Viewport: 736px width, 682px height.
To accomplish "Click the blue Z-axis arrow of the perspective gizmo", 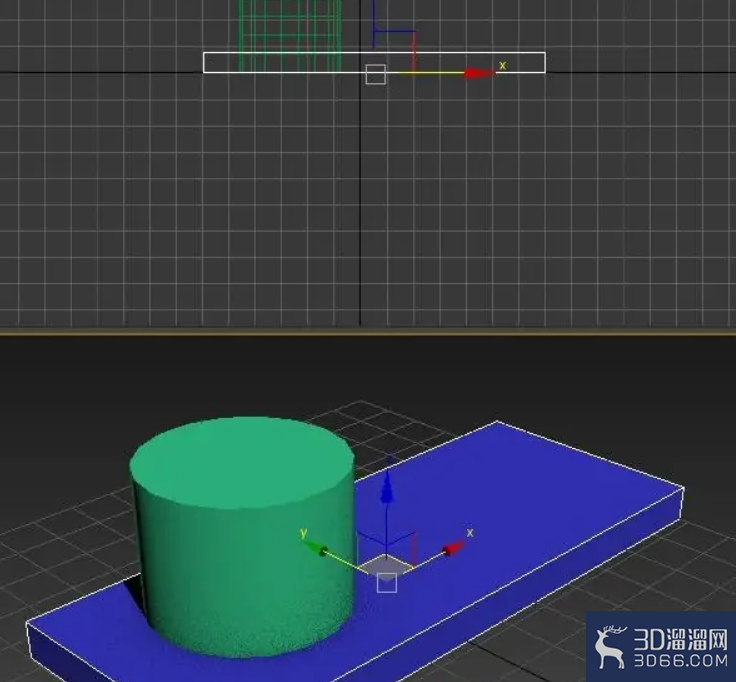I will point(387,487).
